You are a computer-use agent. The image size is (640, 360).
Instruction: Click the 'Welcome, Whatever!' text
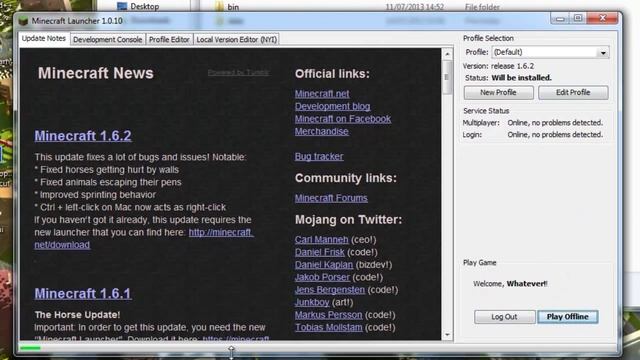coord(510,284)
